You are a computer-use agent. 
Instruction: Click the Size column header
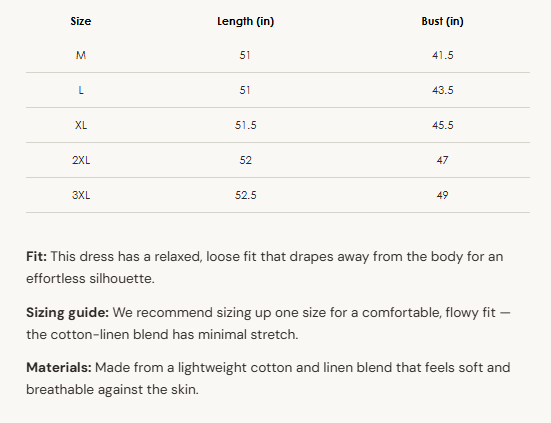pyautogui.click(x=81, y=21)
